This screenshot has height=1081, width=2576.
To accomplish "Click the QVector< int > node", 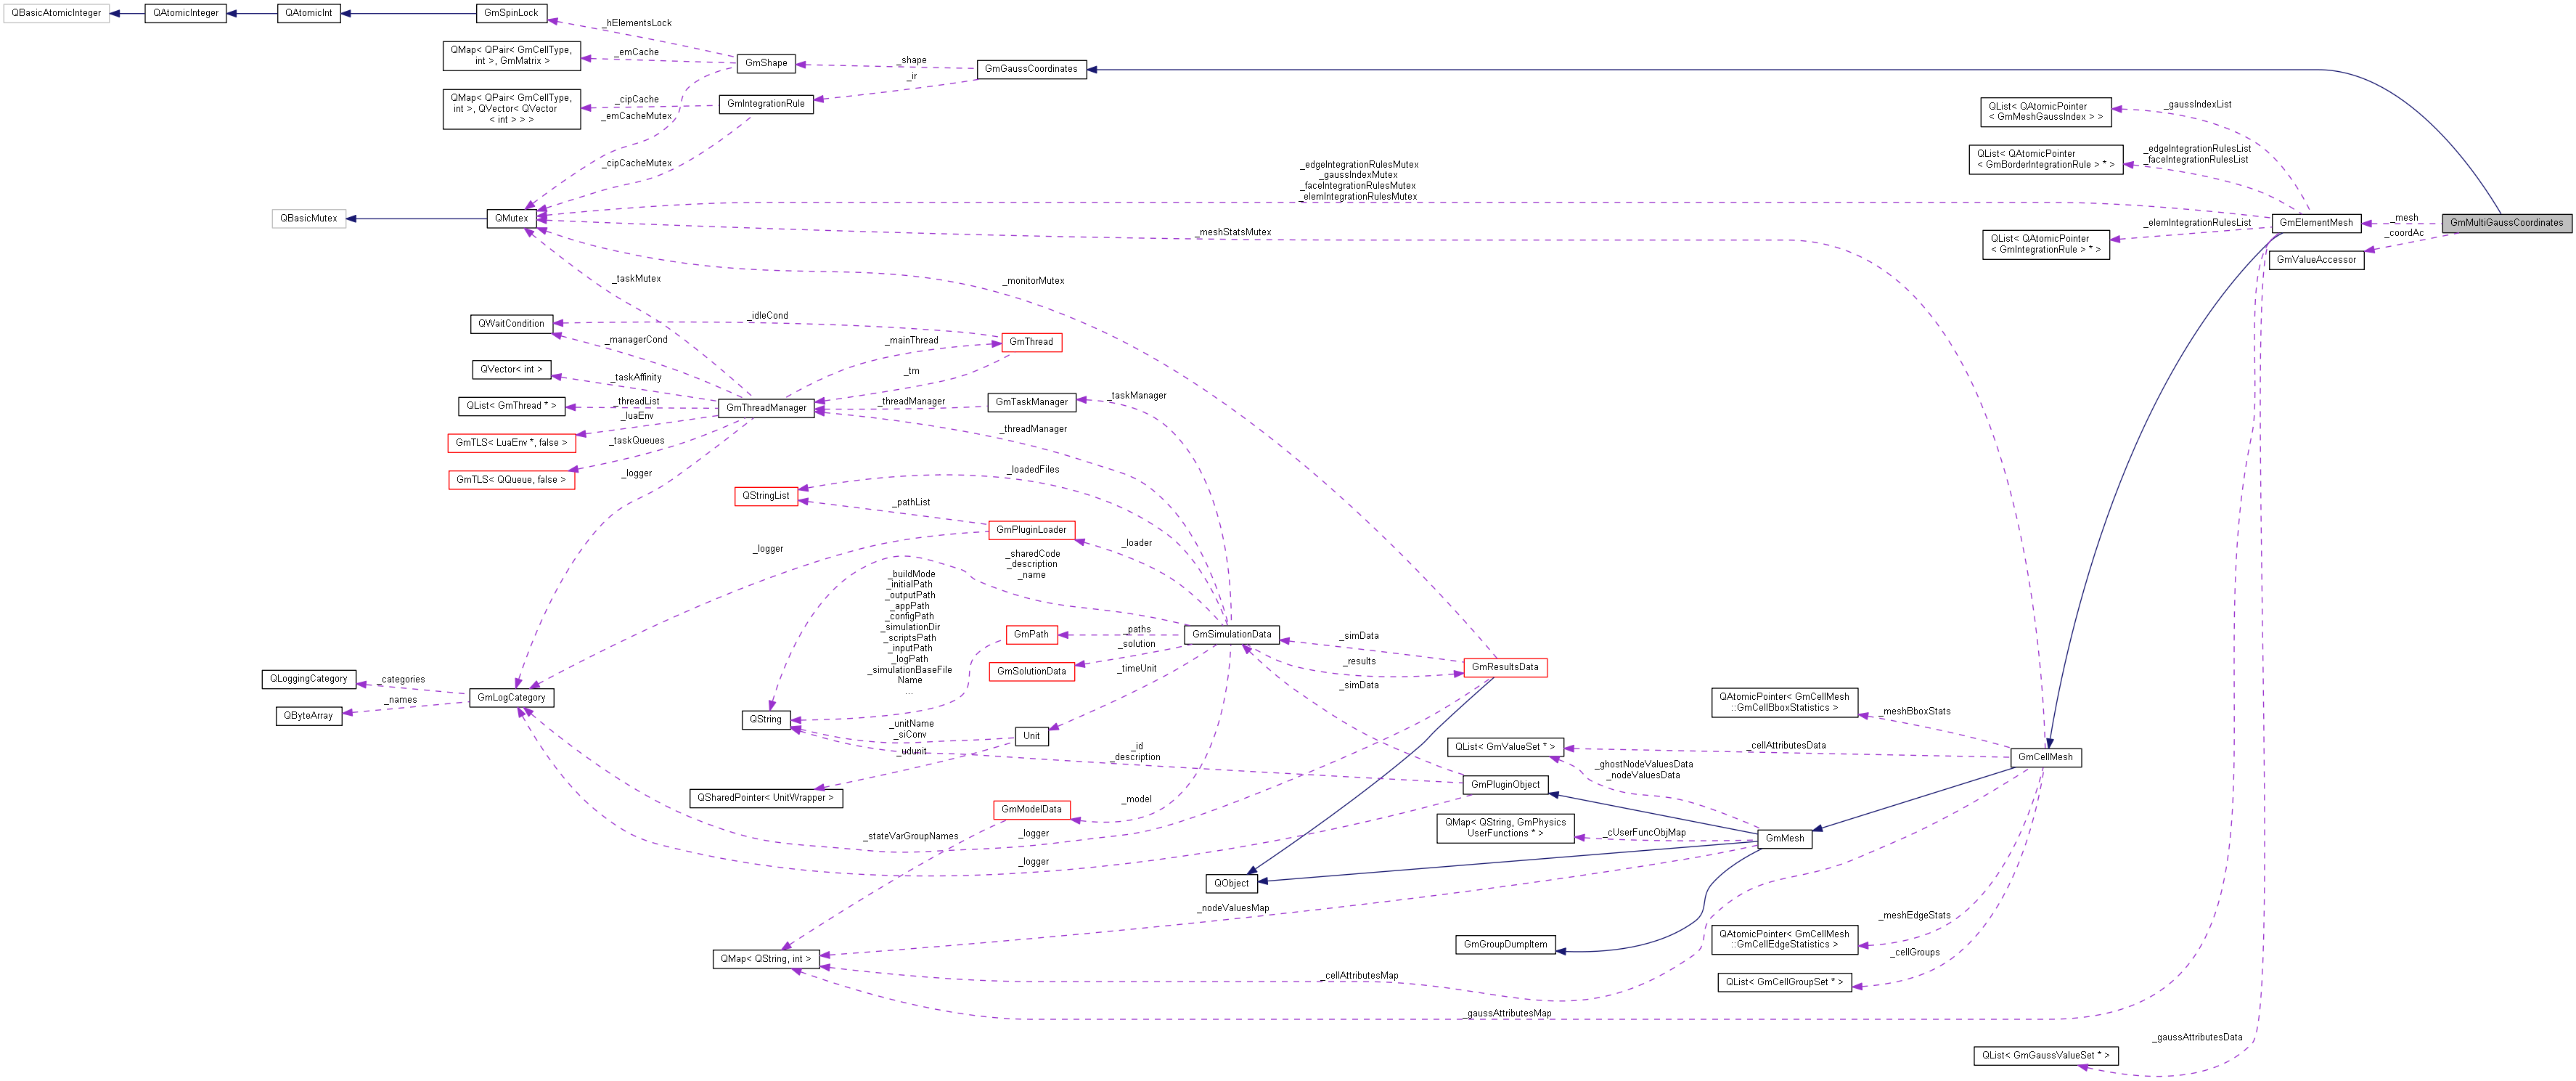I will click(511, 370).
